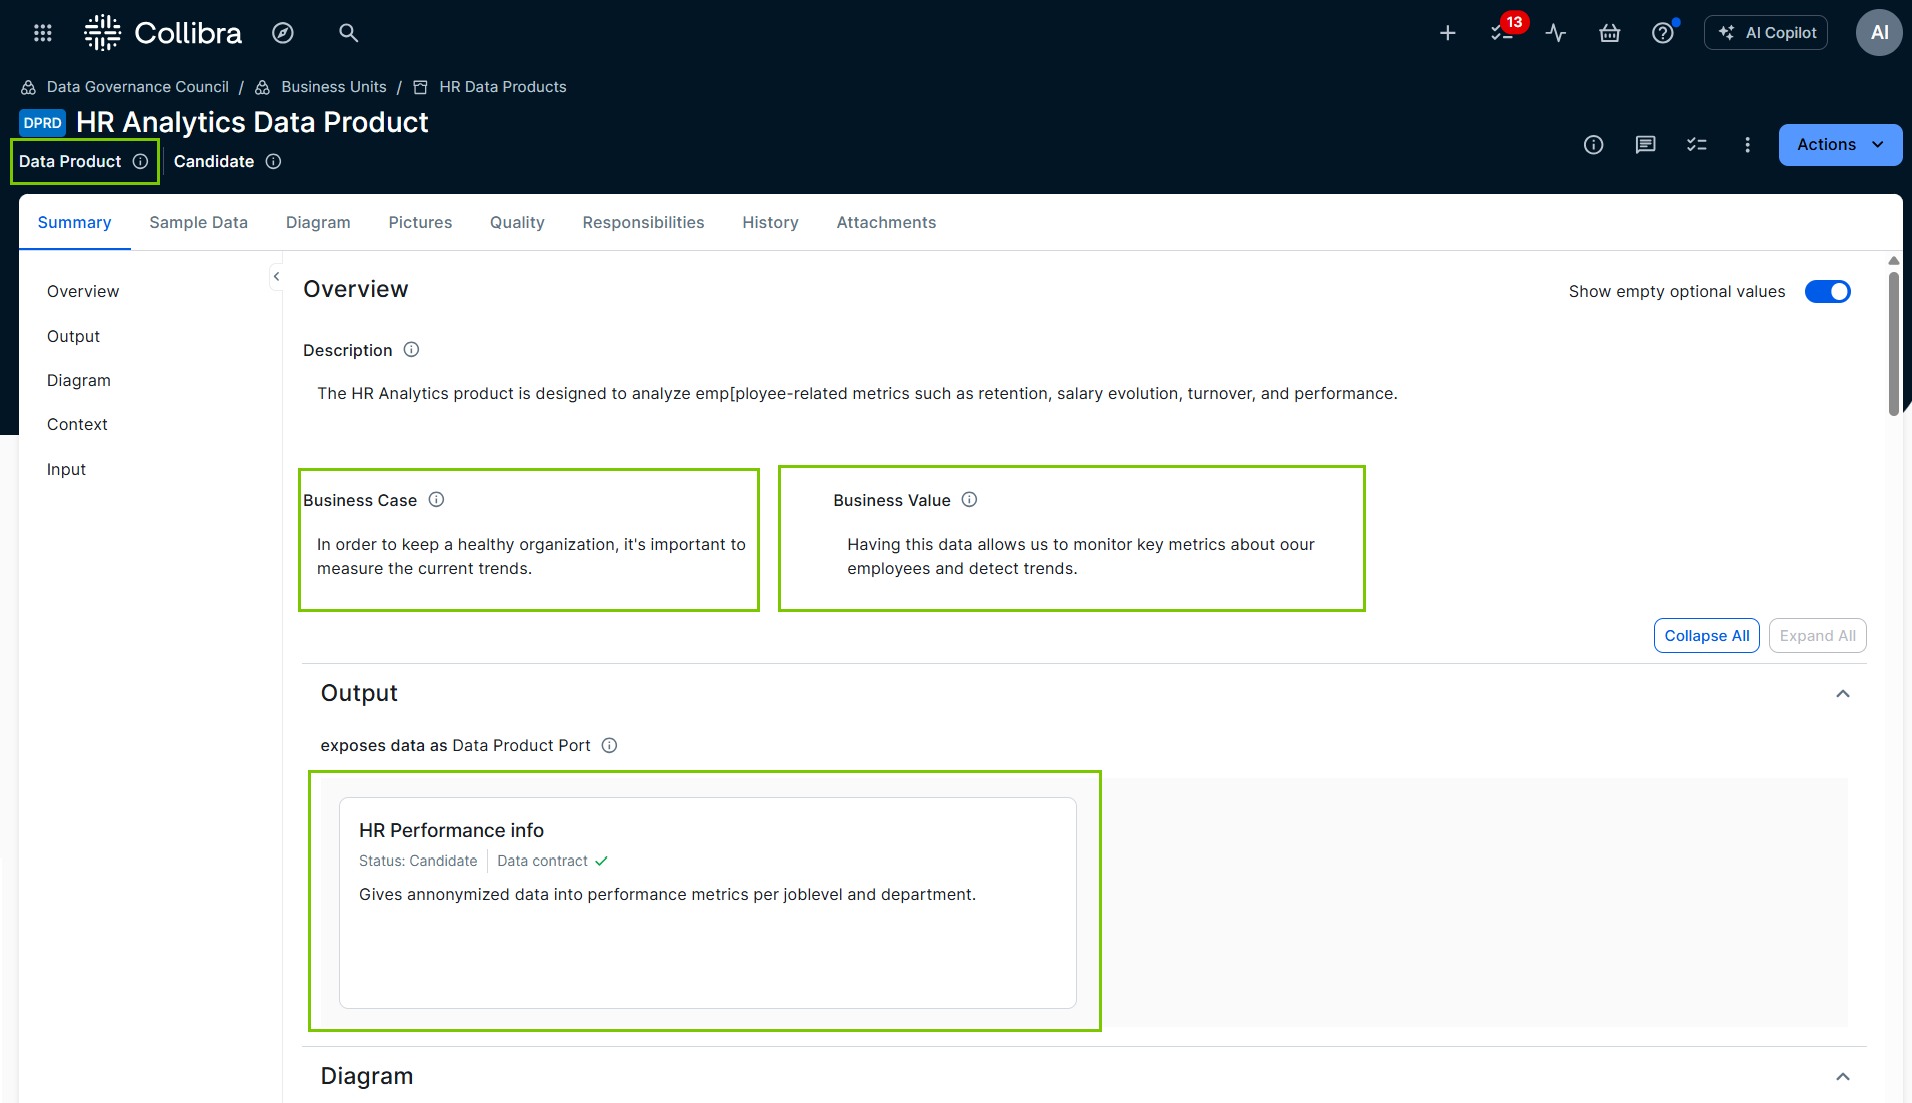The width and height of the screenshot is (1912, 1103).
Task: Open the Data Marketplace basket icon
Action: click(1610, 32)
